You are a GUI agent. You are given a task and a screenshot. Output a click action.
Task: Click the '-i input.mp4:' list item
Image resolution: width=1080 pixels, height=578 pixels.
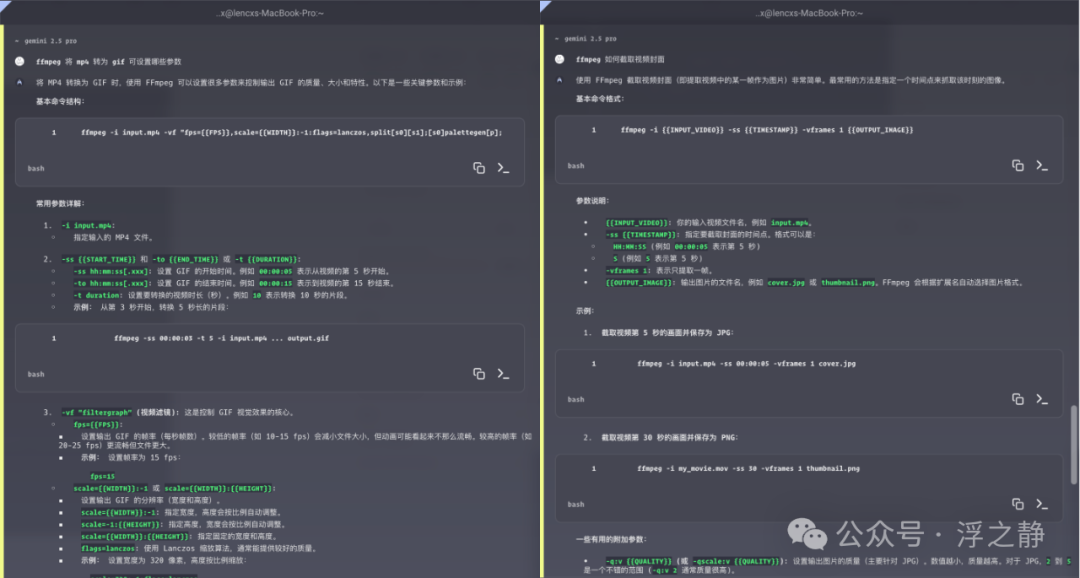click(88, 225)
